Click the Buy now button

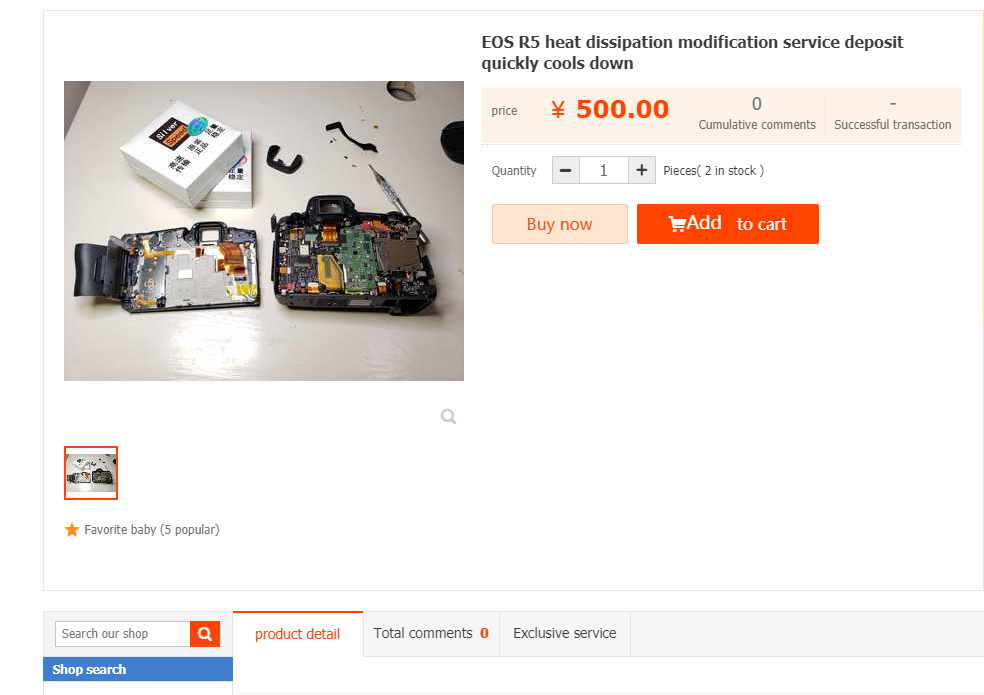(x=560, y=224)
